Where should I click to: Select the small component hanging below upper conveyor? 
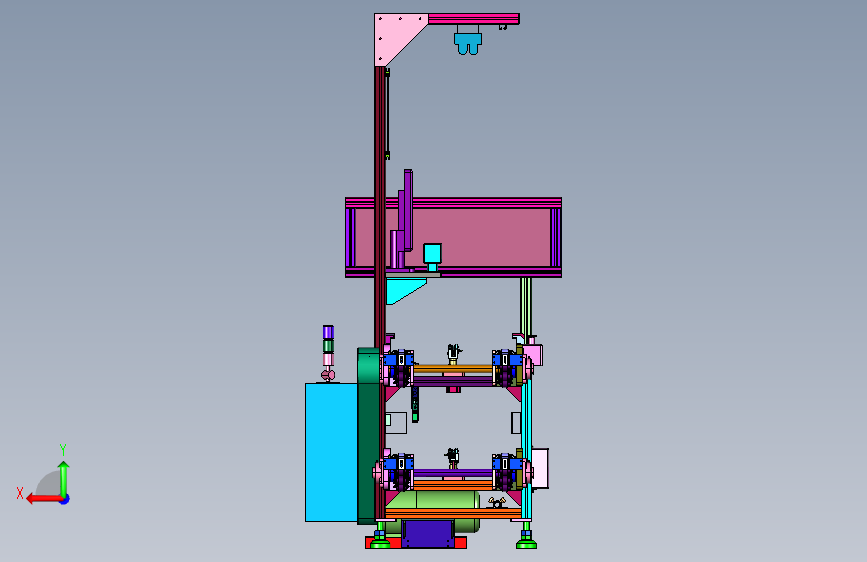pyautogui.click(x=415, y=404)
